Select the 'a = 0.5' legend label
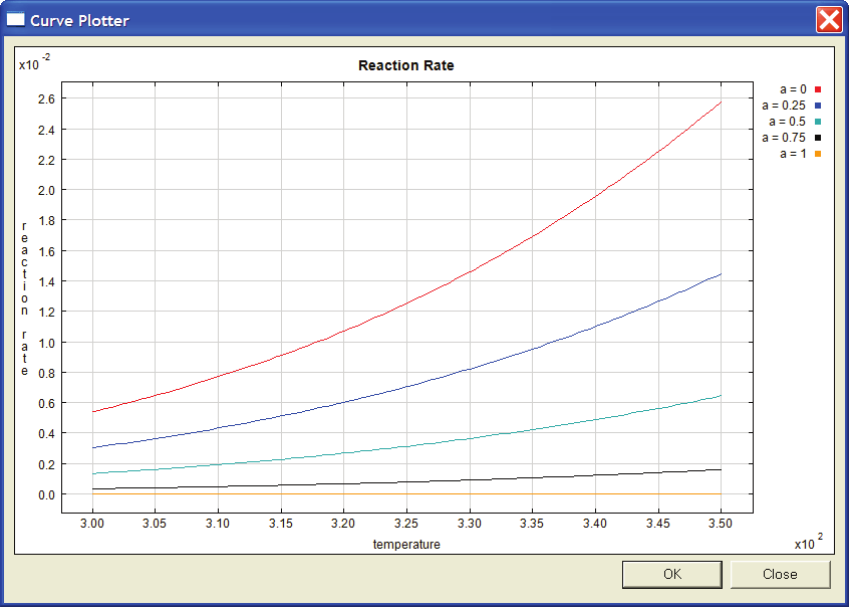This screenshot has height=607, width=849. tap(787, 122)
